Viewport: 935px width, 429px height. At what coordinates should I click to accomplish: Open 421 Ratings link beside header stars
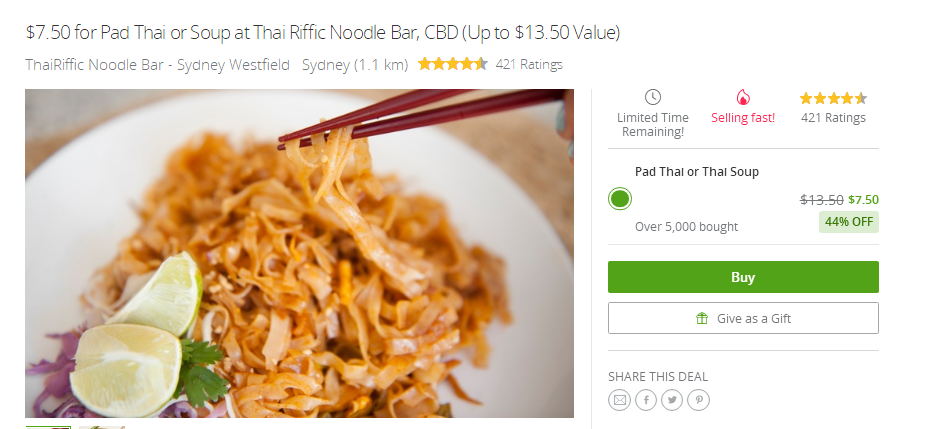(529, 64)
